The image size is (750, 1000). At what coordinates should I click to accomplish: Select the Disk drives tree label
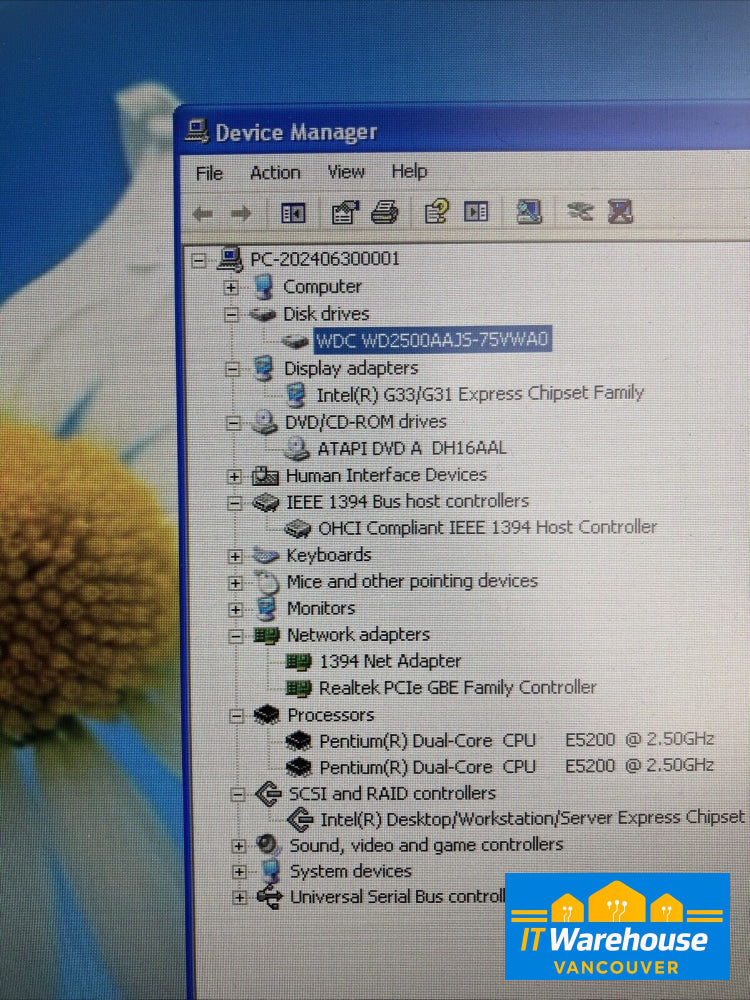tap(326, 314)
